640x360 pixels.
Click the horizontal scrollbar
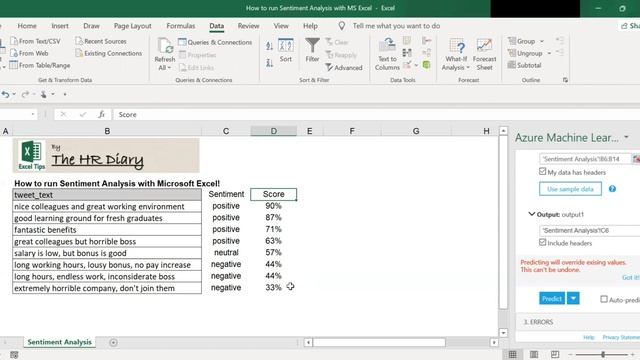click(379, 342)
